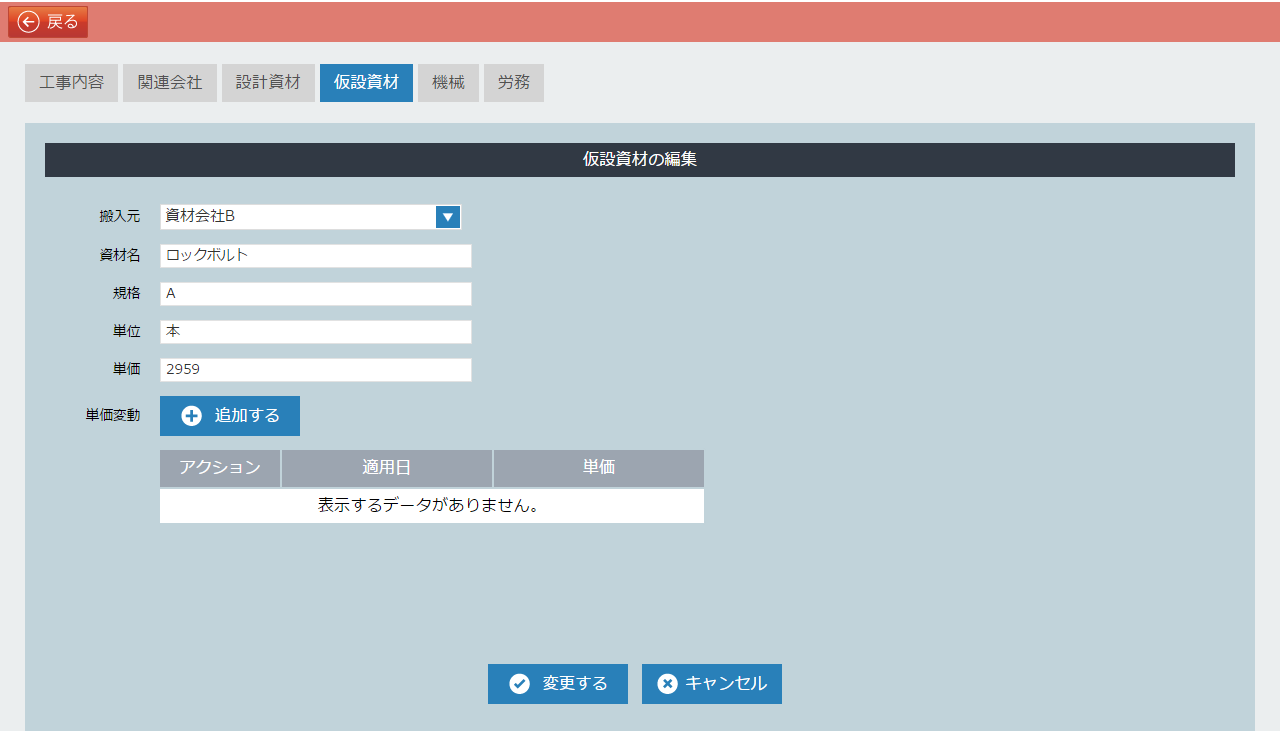Click the アクション column header
The image size is (1281, 731).
click(x=220, y=468)
